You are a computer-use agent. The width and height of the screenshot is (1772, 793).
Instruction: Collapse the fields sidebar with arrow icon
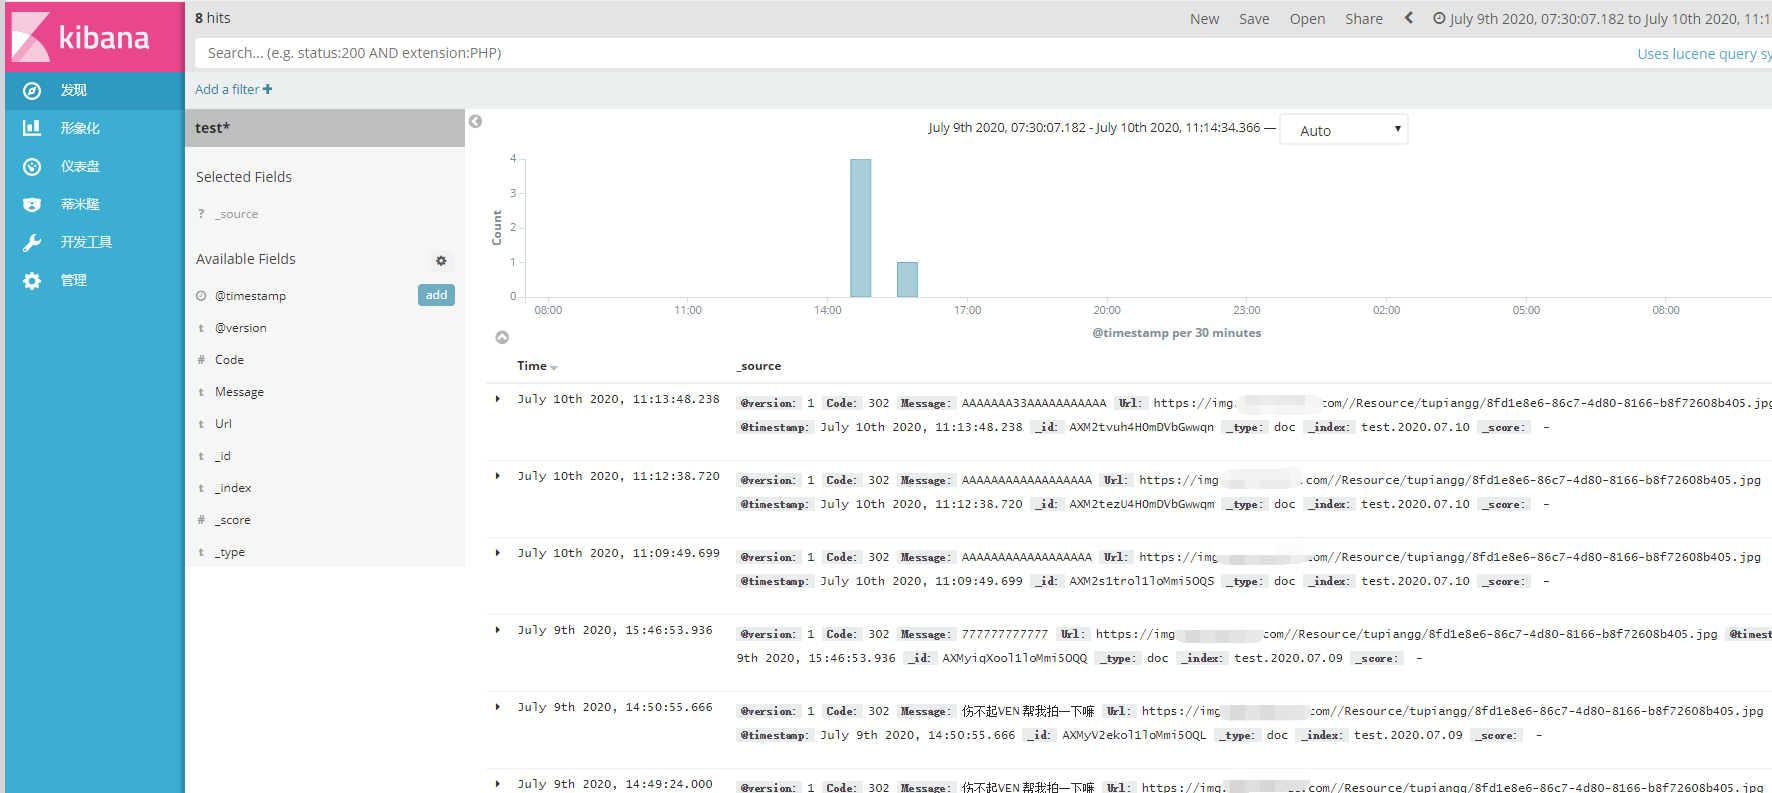(476, 121)
